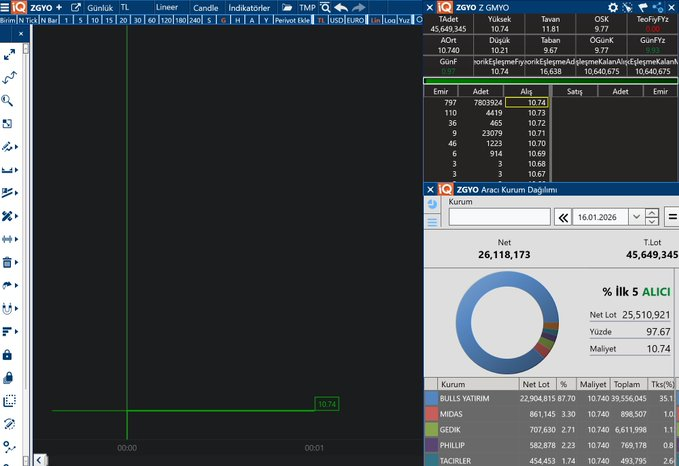Go to previous date with double chevron

pos(563,217)
